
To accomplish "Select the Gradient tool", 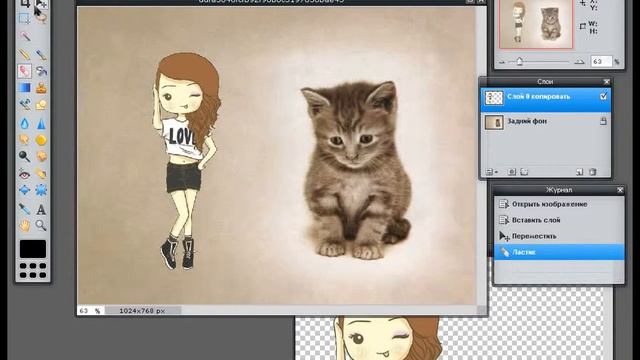I will pos(25,88).
